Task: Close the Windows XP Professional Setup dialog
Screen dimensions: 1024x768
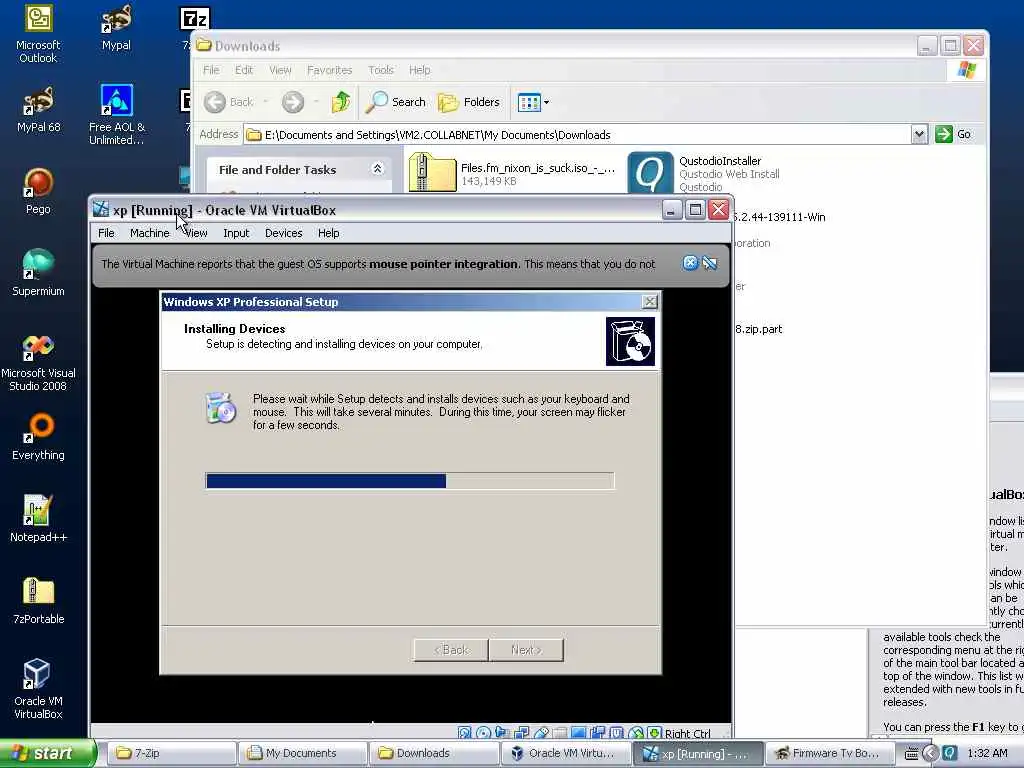Action: 649,301
